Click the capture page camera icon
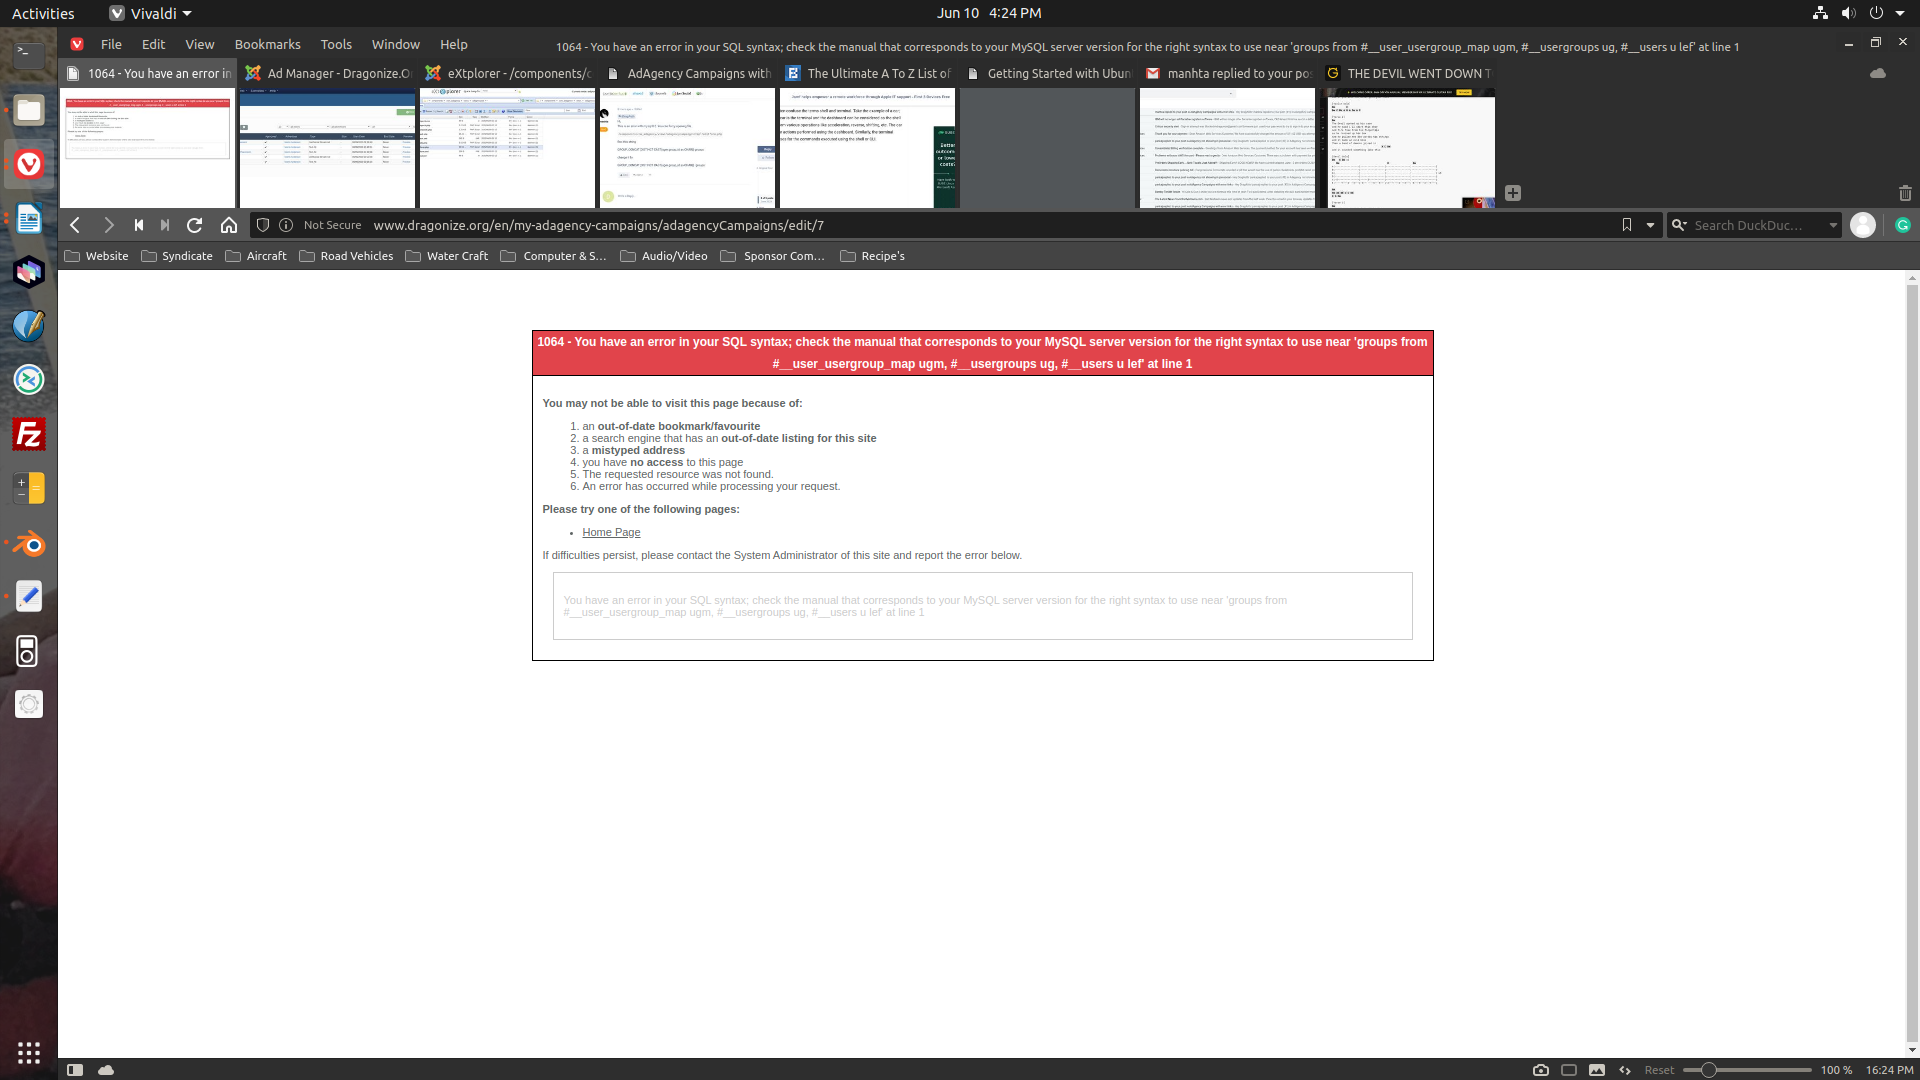The height and width of the screenshot is (1080, 1920). coord(1541,1070)
